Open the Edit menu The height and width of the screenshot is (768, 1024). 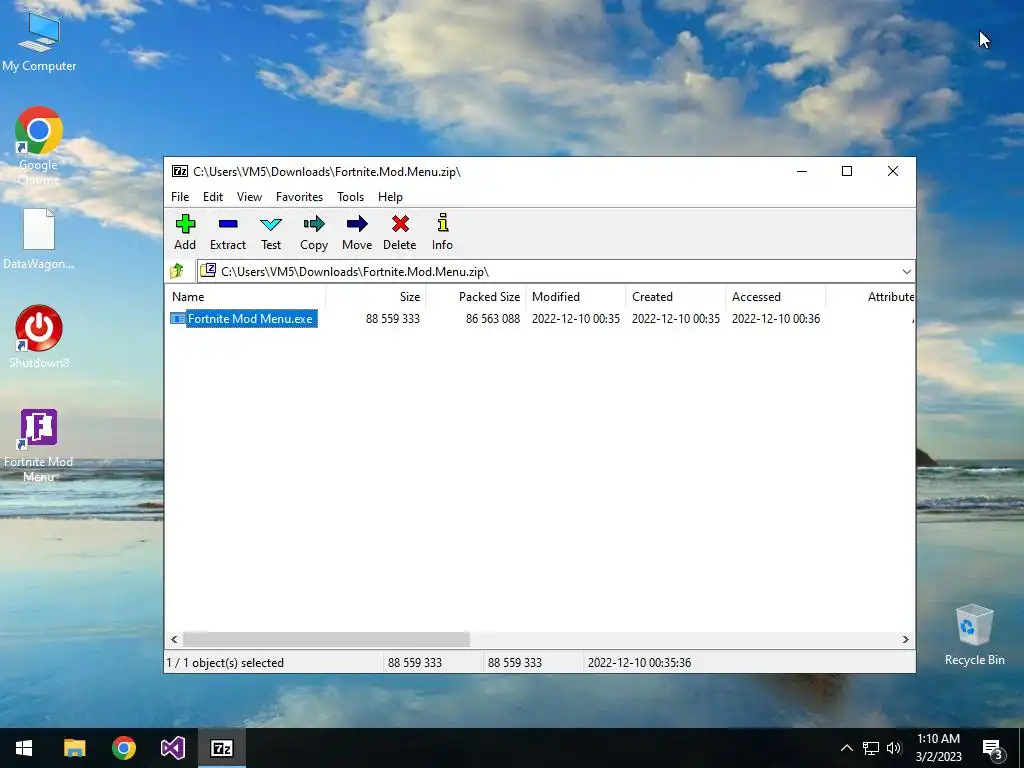pyautogui.click(x=213, y=197)
